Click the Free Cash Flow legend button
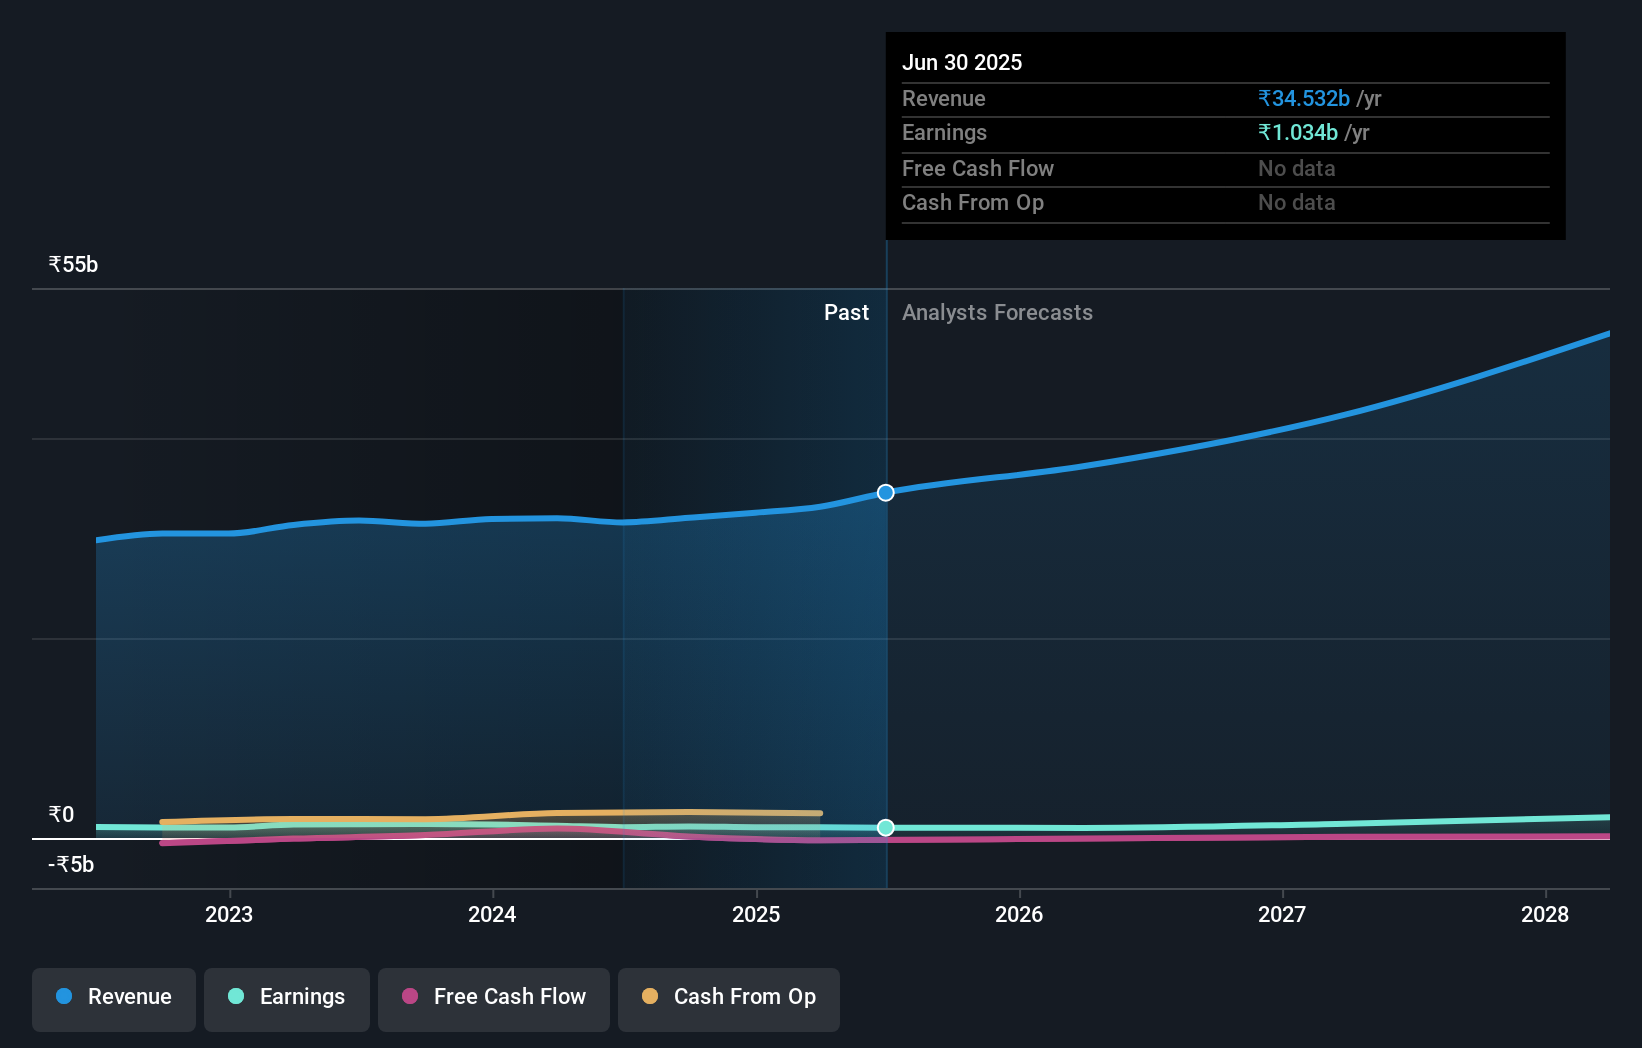 tap(494, 999)
